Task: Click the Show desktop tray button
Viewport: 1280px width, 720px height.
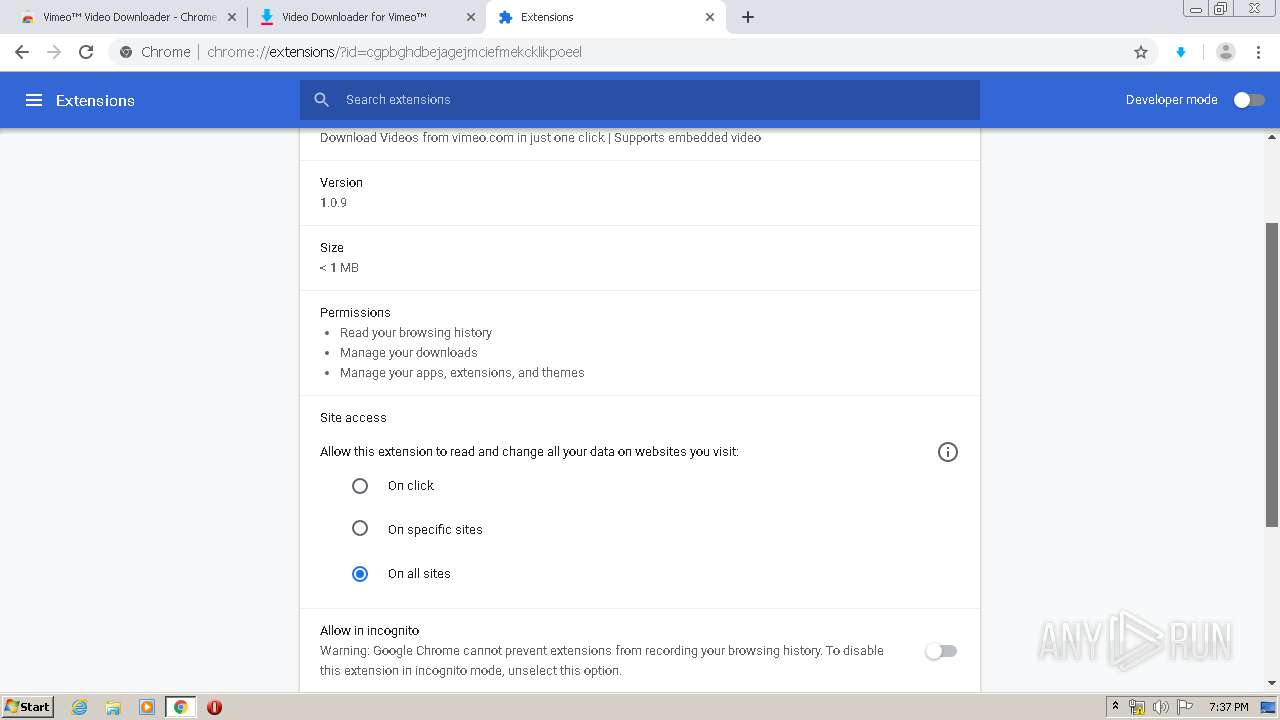Action: [1269, 707]
